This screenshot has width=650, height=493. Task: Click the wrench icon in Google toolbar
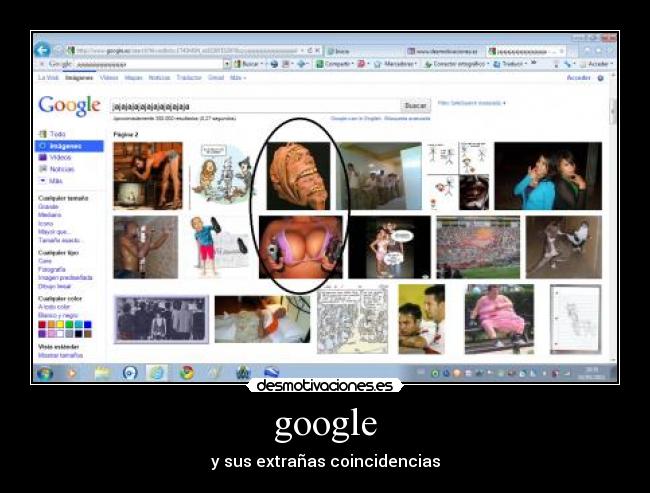(567, 64)
